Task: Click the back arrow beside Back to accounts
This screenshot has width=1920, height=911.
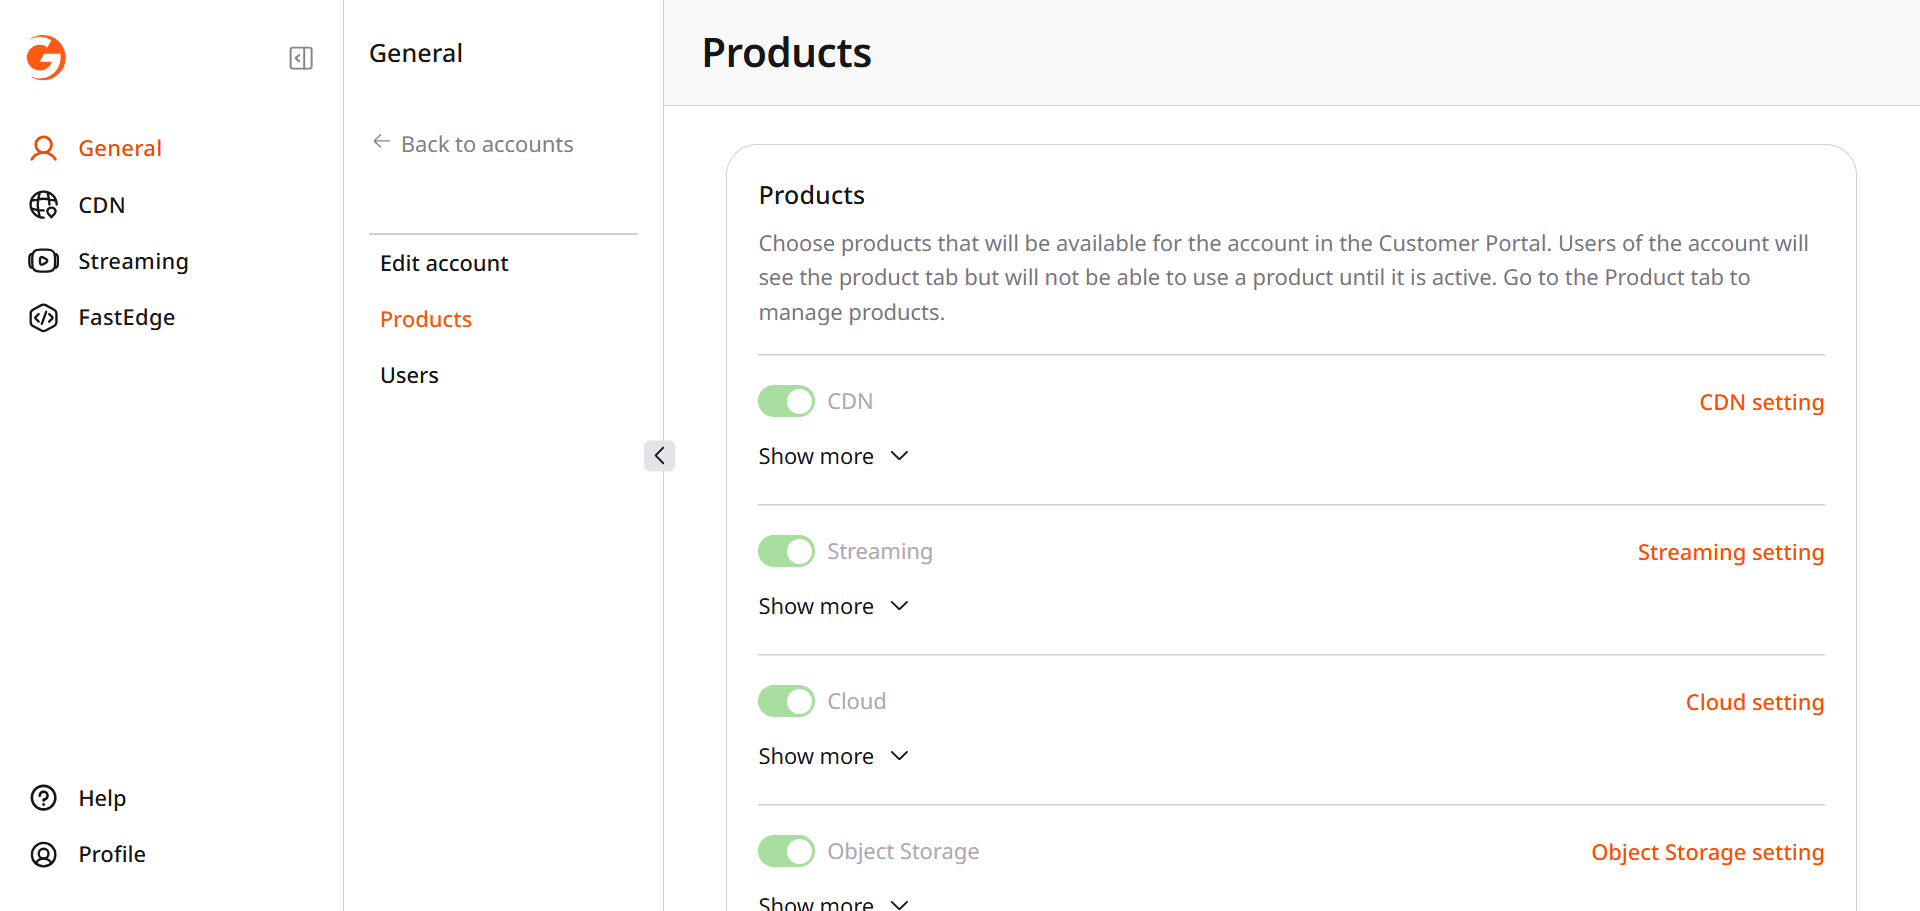Action: click(x=381, y=142)
